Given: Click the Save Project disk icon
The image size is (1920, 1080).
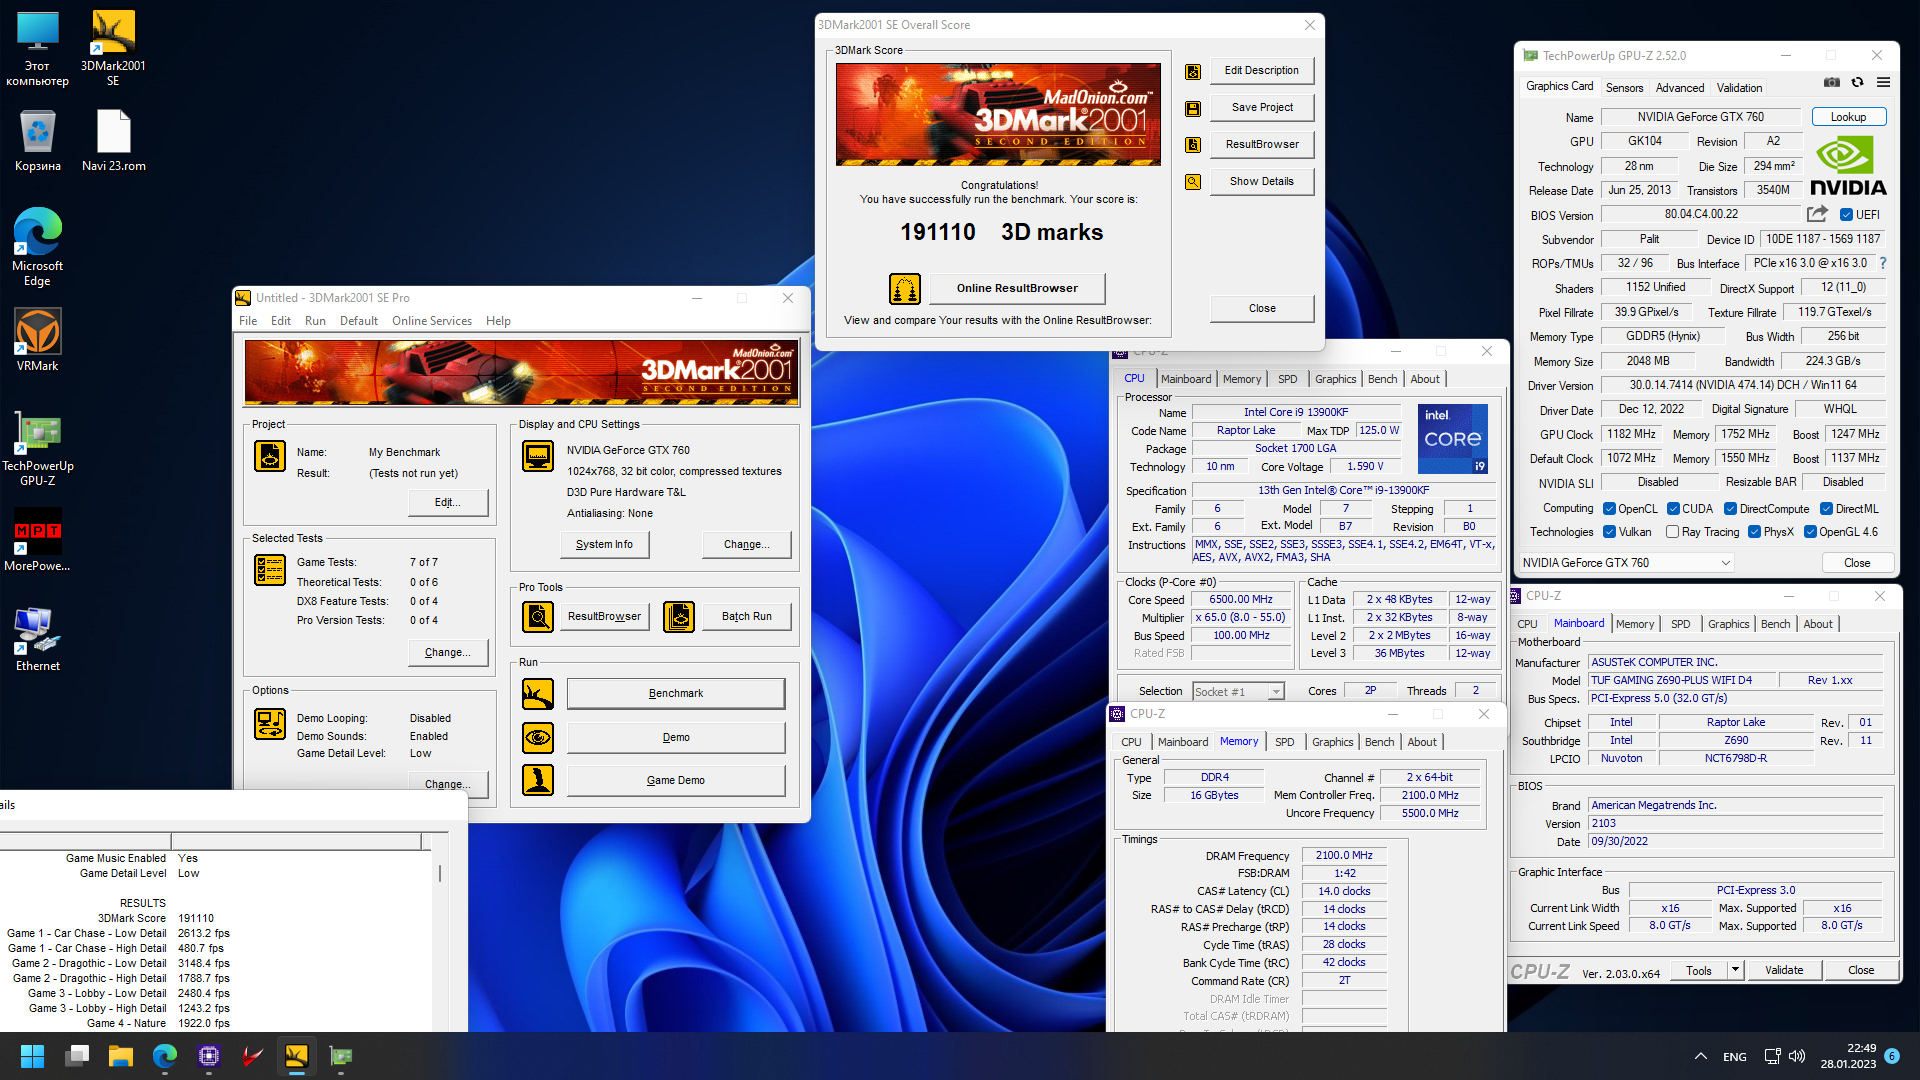Looking at the screenshot, I should [1193, 108].
